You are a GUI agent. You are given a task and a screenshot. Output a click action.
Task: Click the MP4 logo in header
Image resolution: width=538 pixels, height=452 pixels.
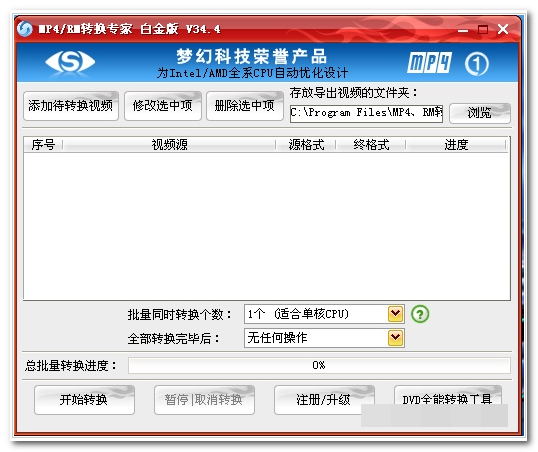point(429,62)
